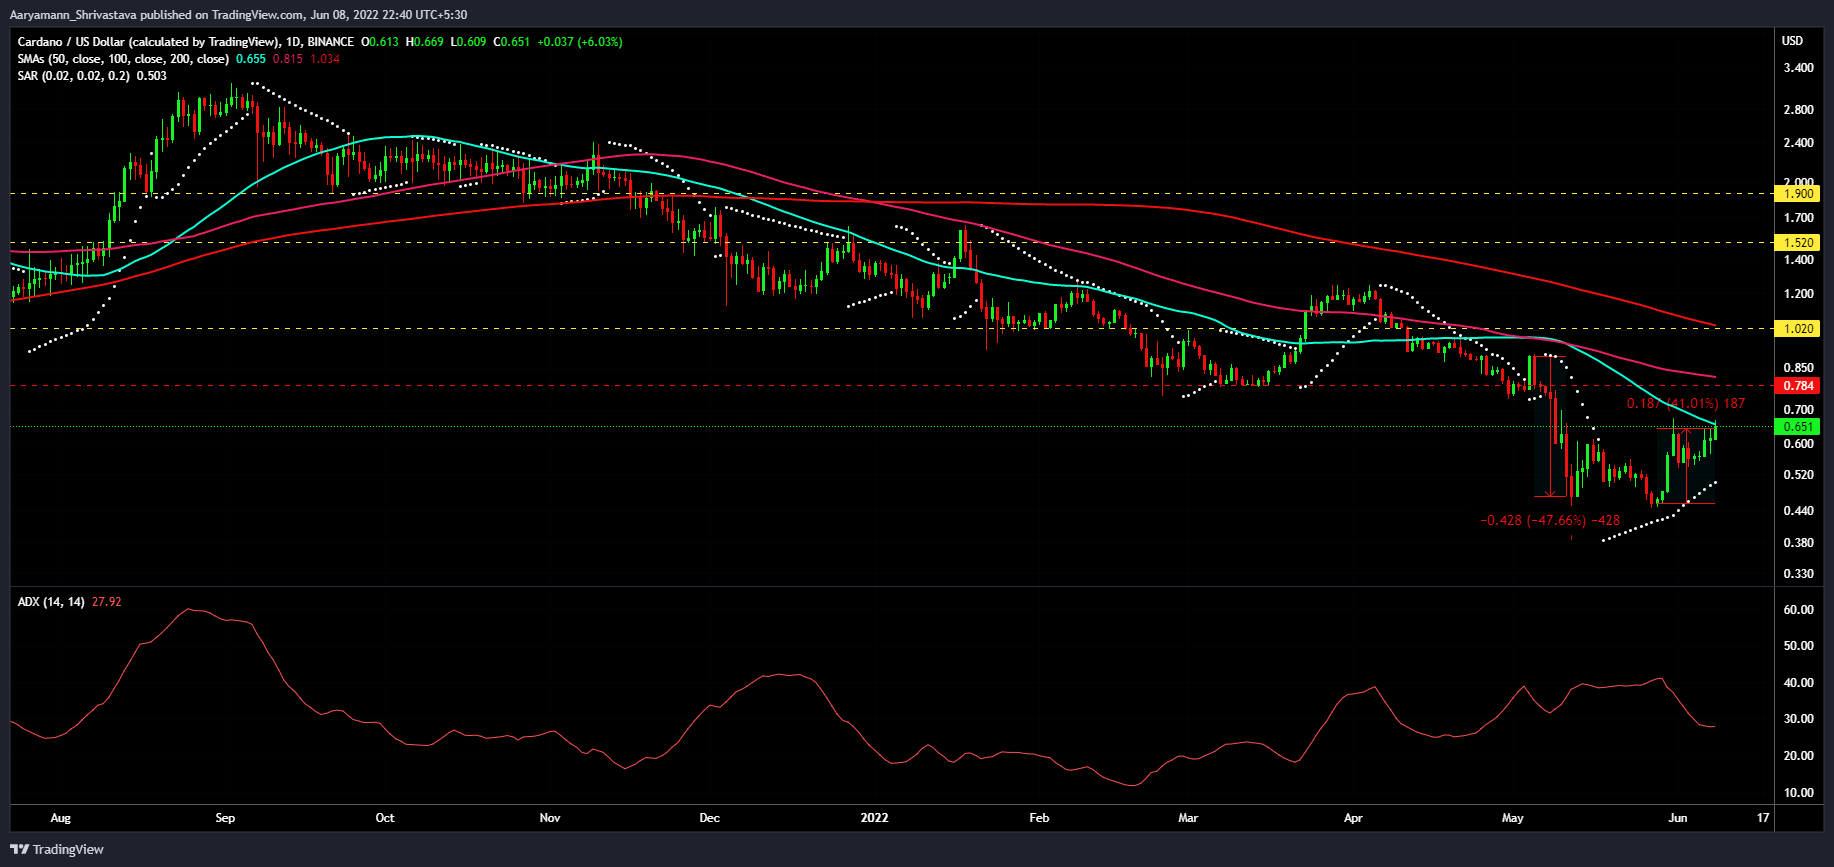Click the red 0.784 price label
This screenshot has width=1834, height=867.
[x=1798, y=386]
